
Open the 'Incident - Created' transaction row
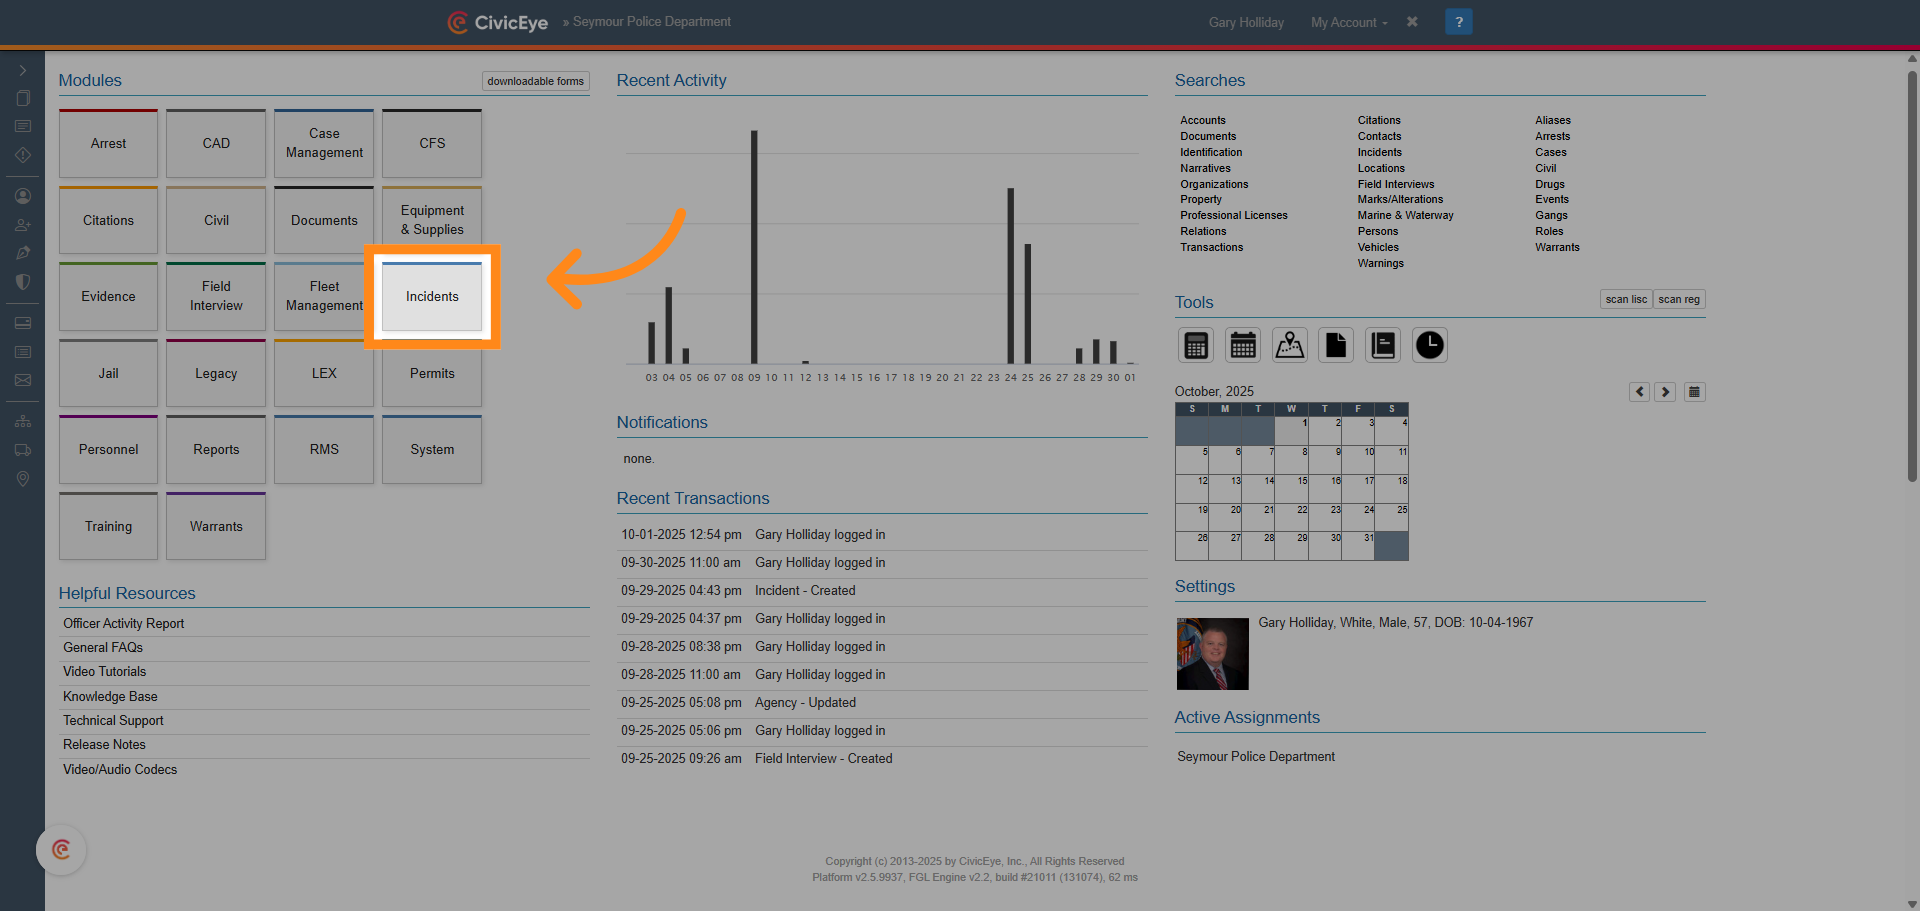click(x=882, y=591)
